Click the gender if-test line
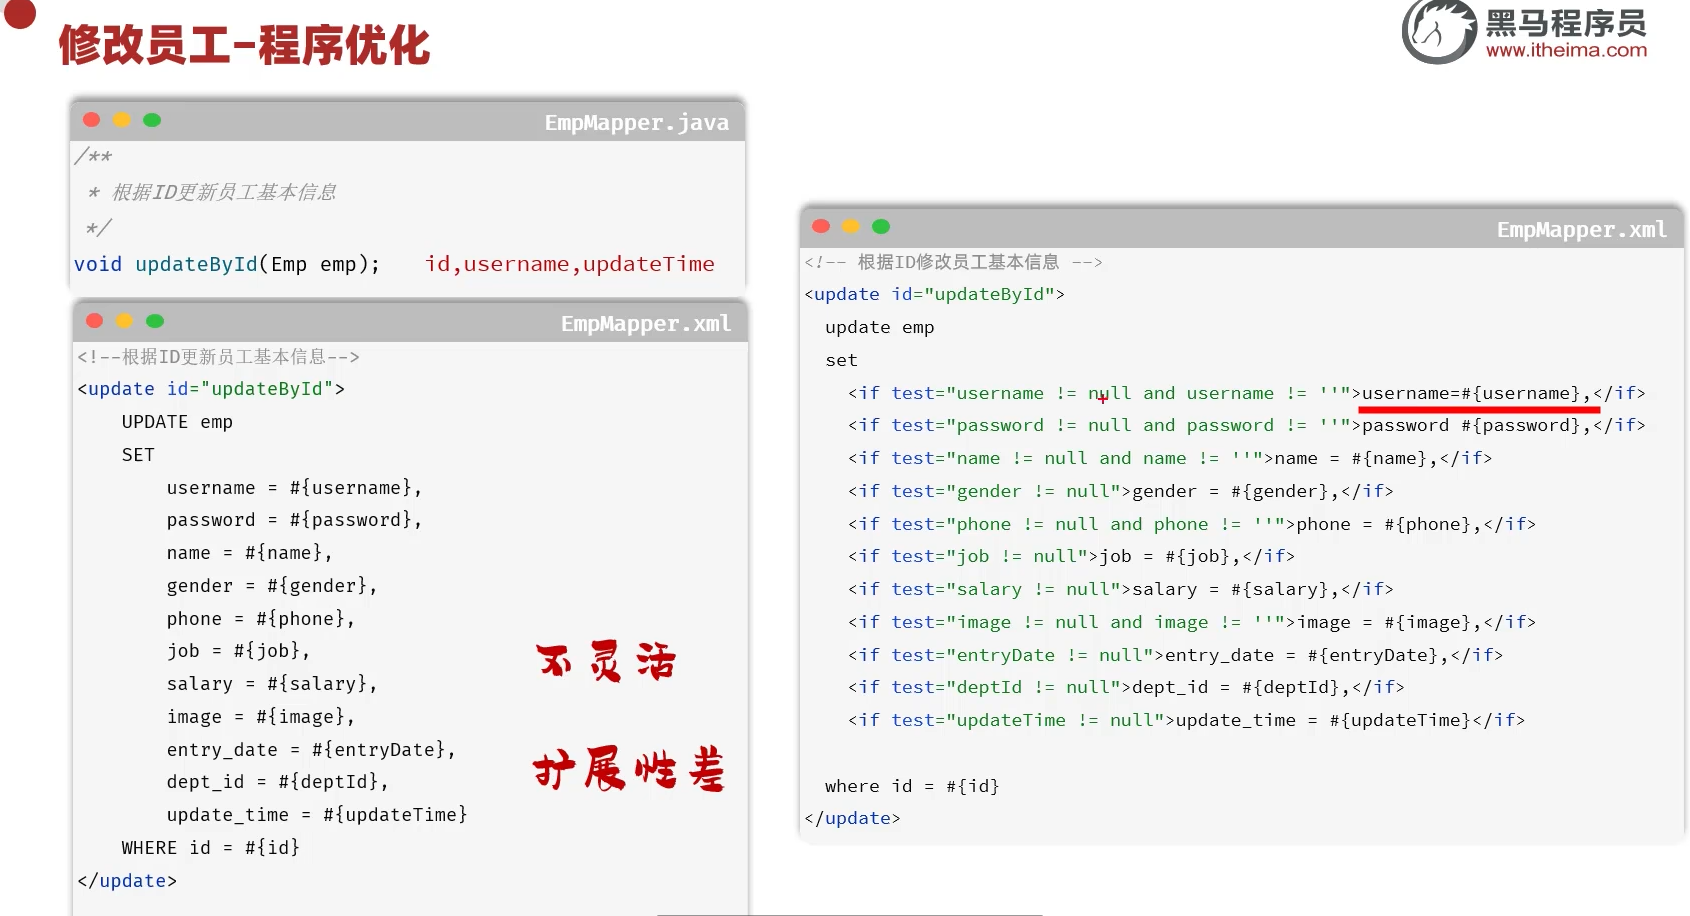This screenshot has width=1690, height=916. coord(1120,491)
